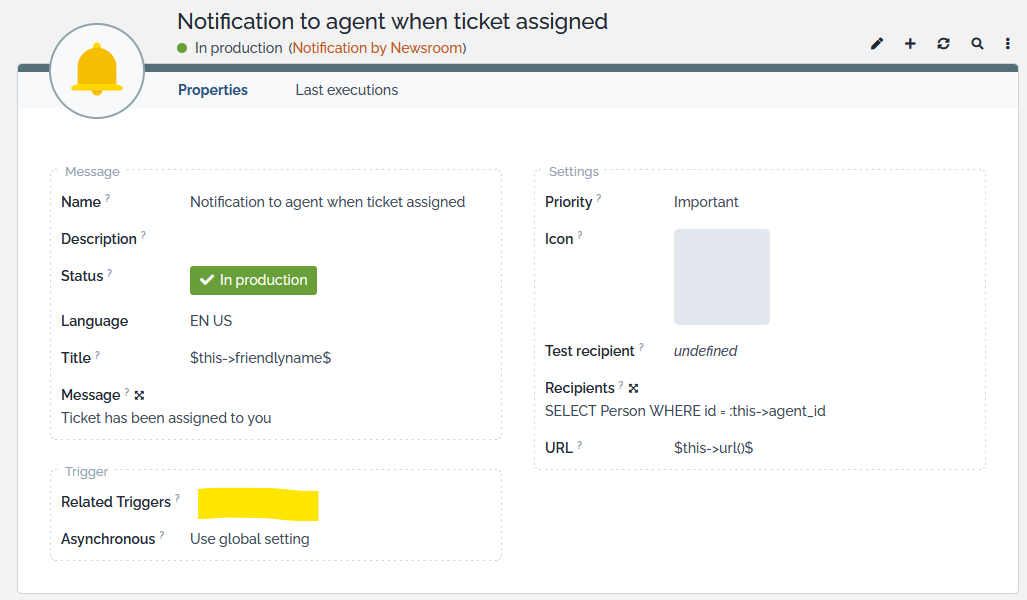Click the grey Icon placeholder image
1027x600 pixels.
pyautogui.click(x=721, y=277)
